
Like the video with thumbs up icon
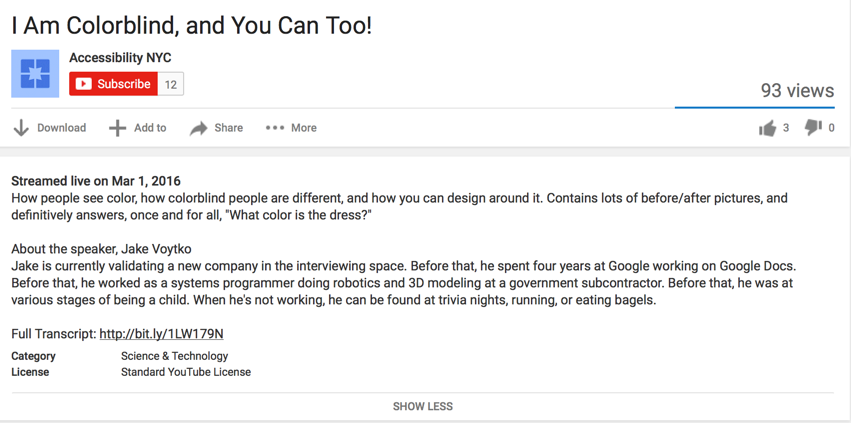(767, 128)
